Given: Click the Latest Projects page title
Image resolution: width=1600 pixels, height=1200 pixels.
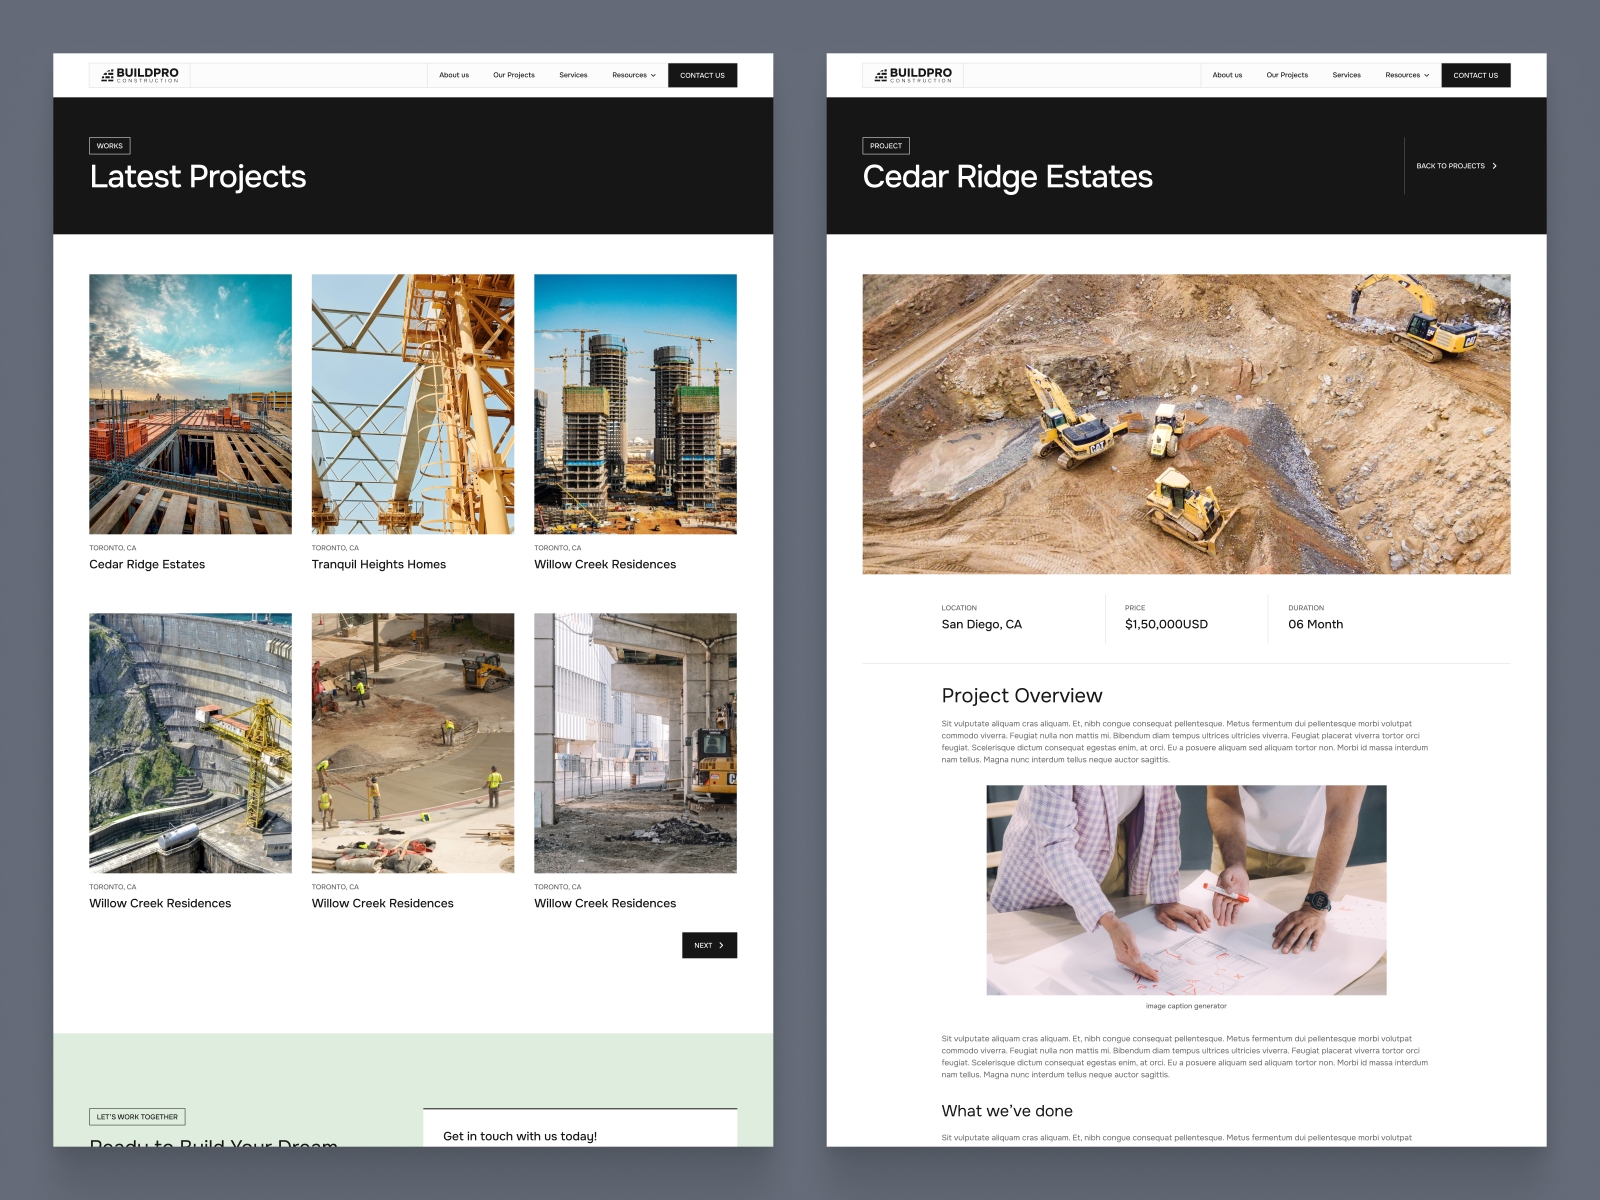Looking at the screenshot, I should click(198, 177).
